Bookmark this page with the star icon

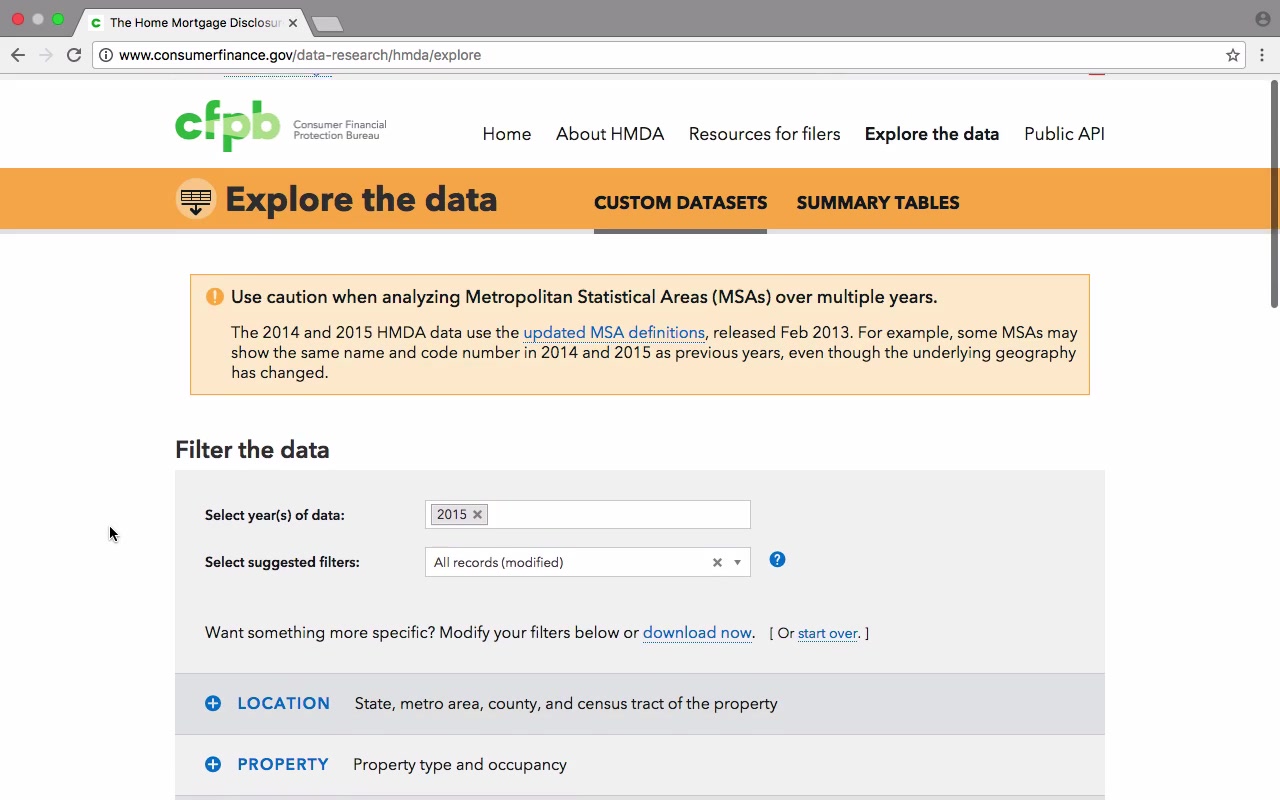(1233, 55)
